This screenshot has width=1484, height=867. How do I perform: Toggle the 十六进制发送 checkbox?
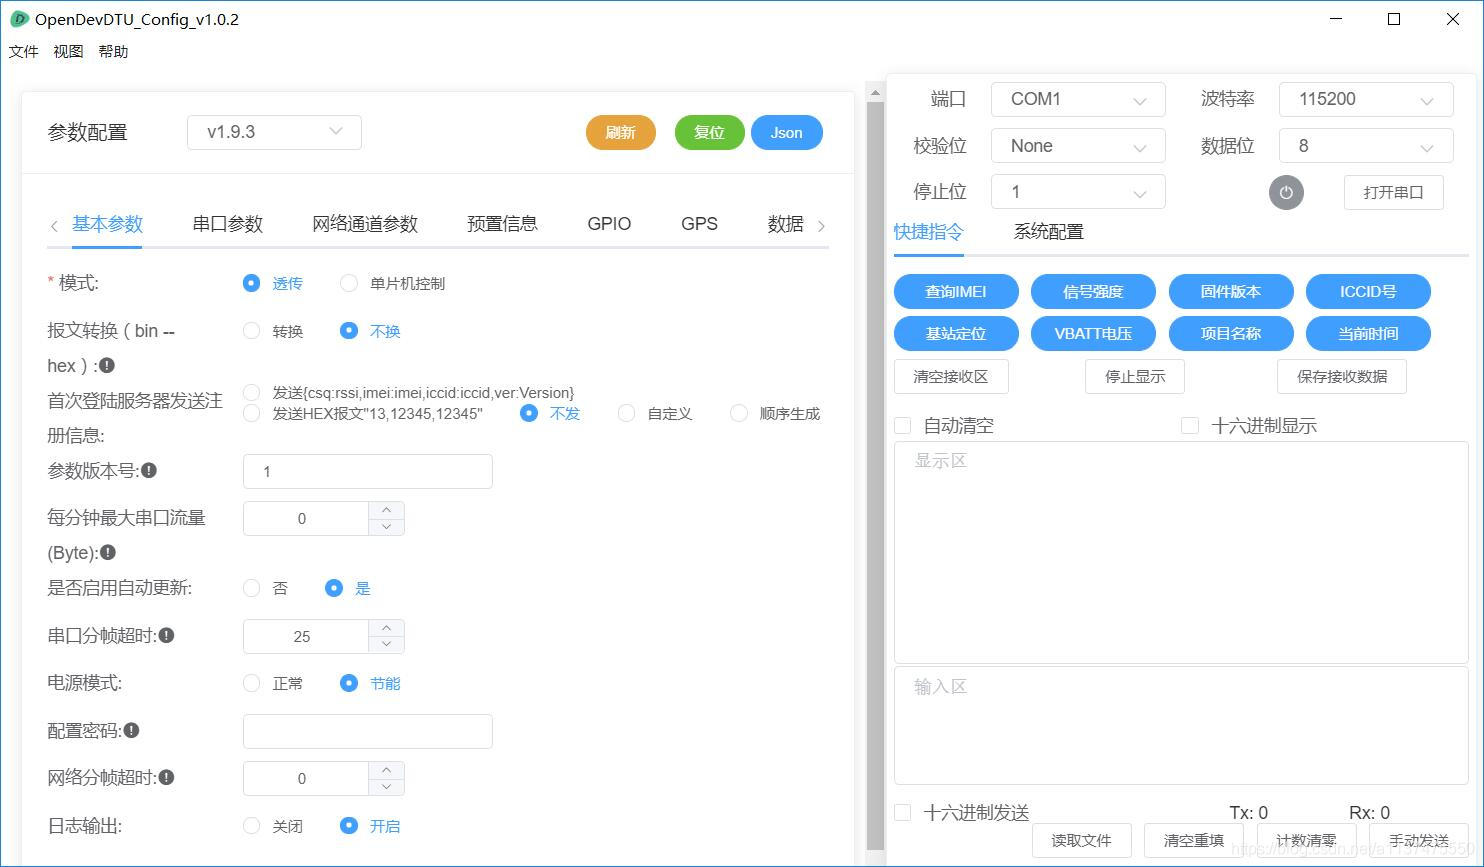pyautogui.click(x=903, y=812)
